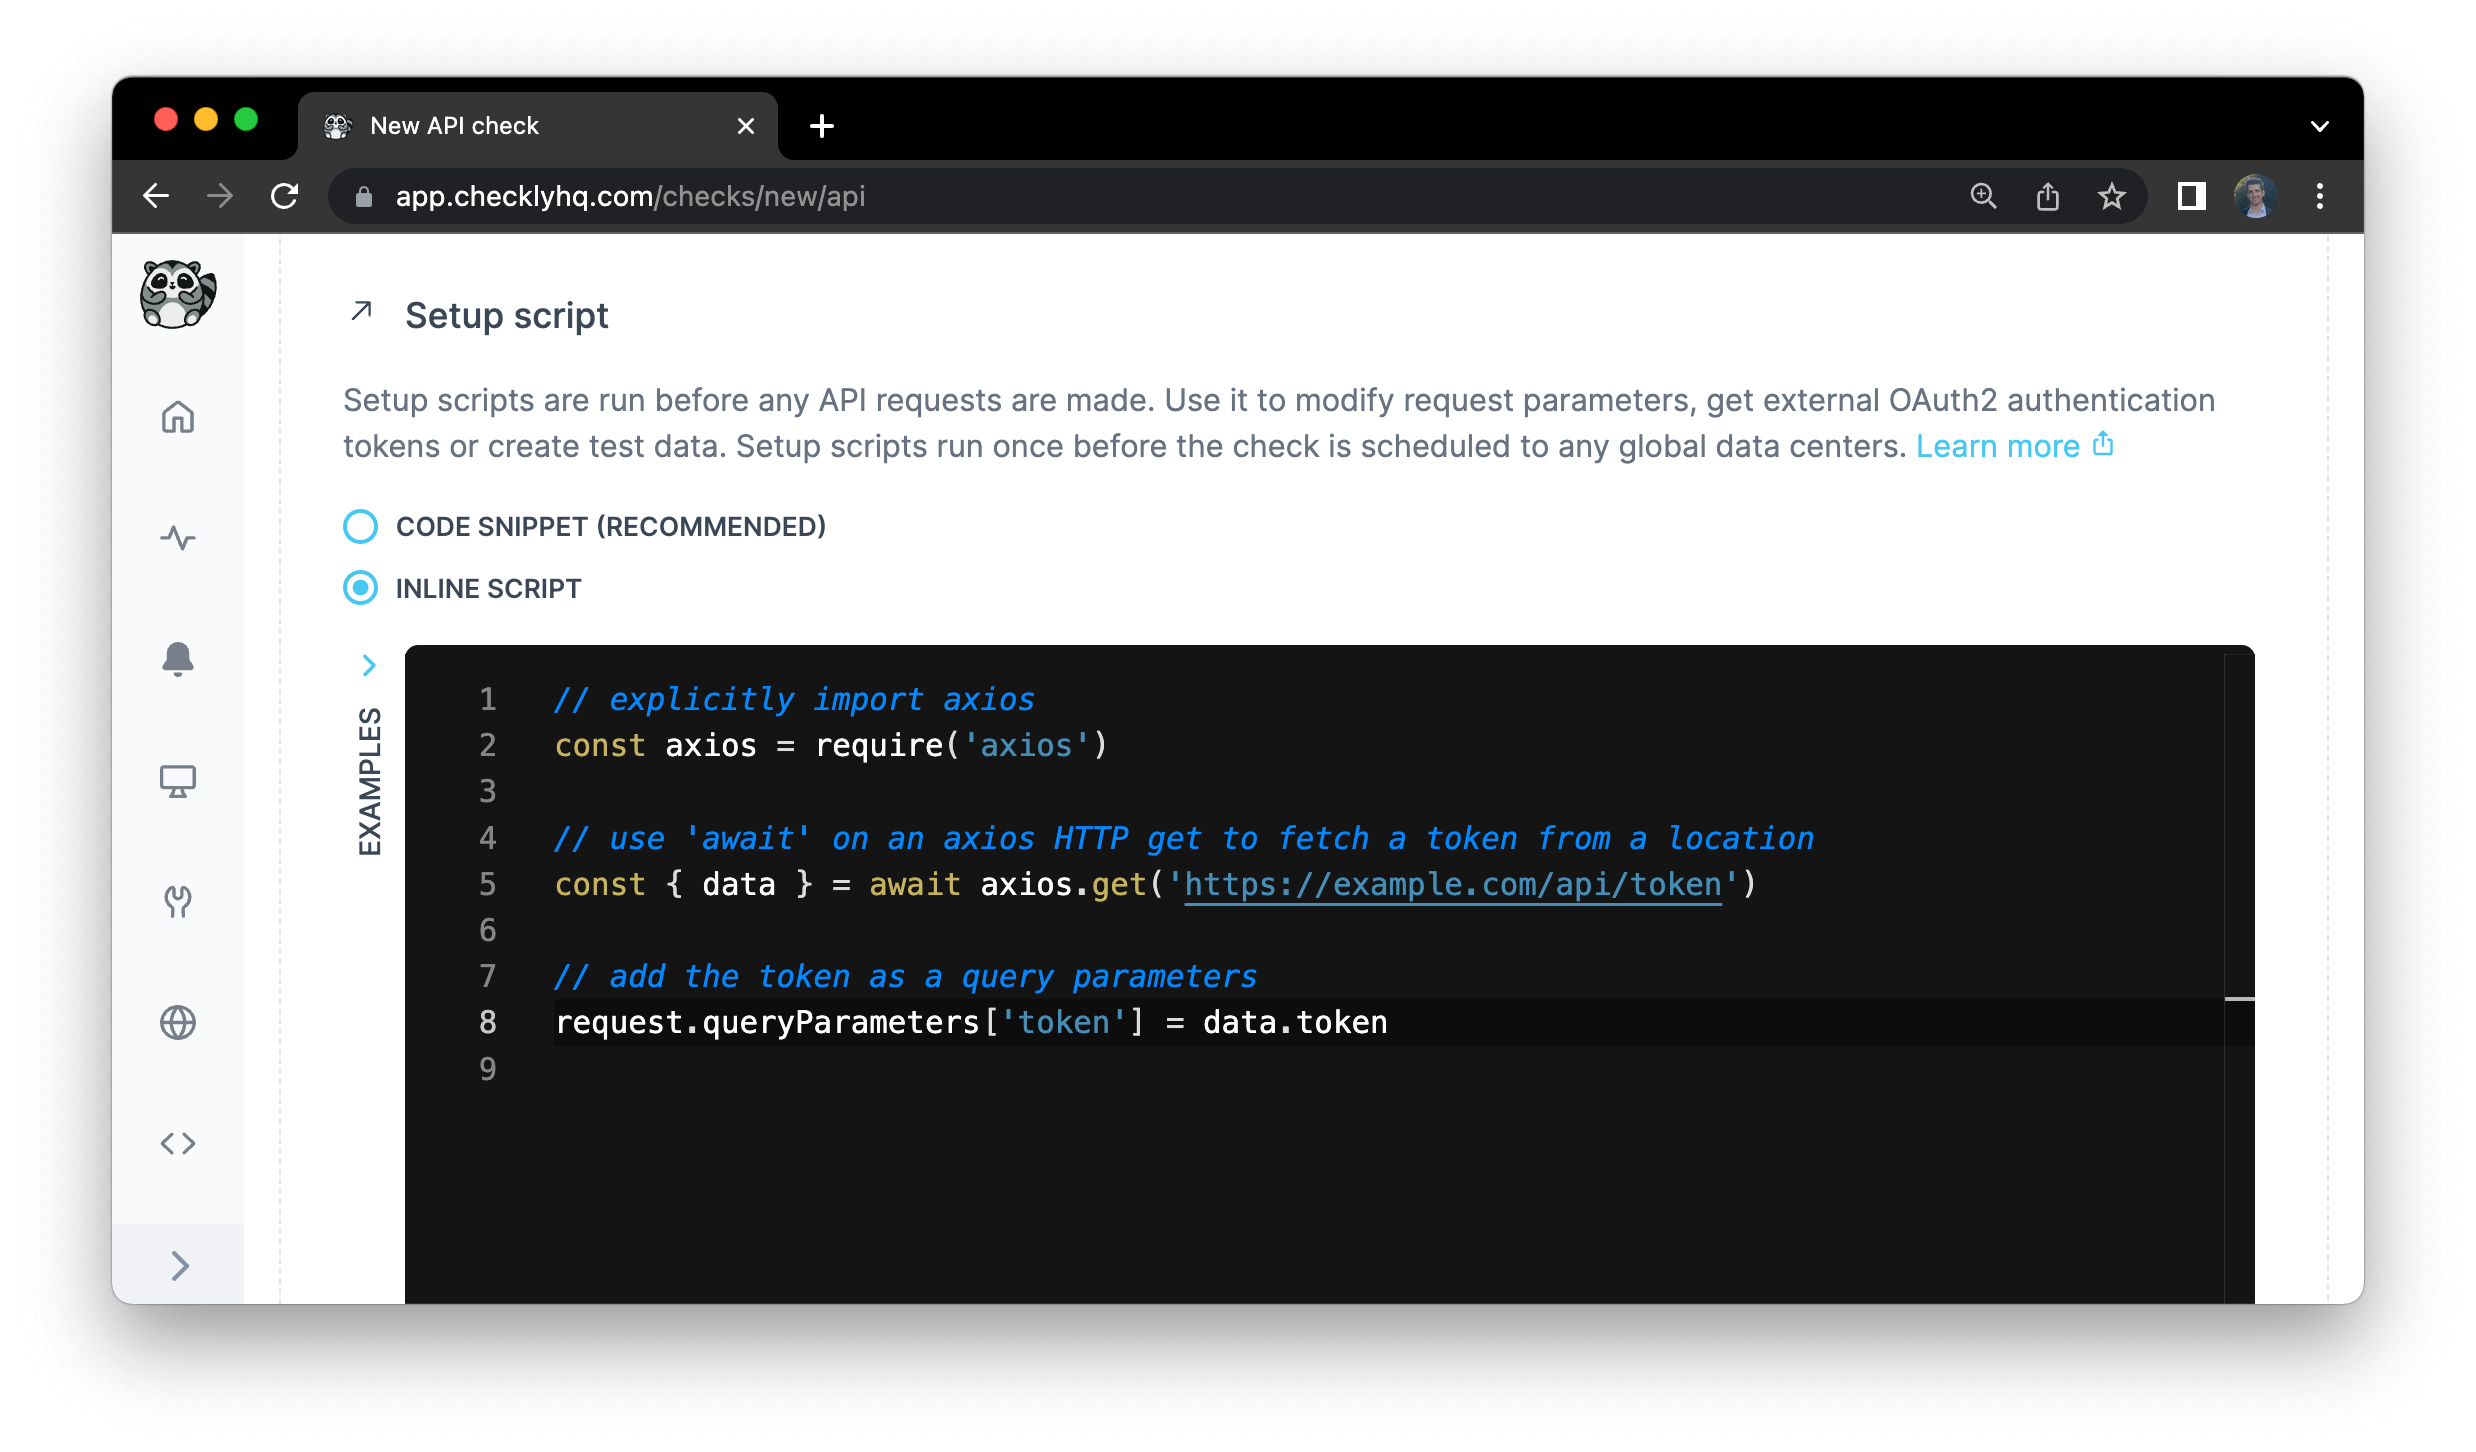This screenshot has width=2476, height=1452.
Task: Toggle the padlock site information icon
Action: 362,196
